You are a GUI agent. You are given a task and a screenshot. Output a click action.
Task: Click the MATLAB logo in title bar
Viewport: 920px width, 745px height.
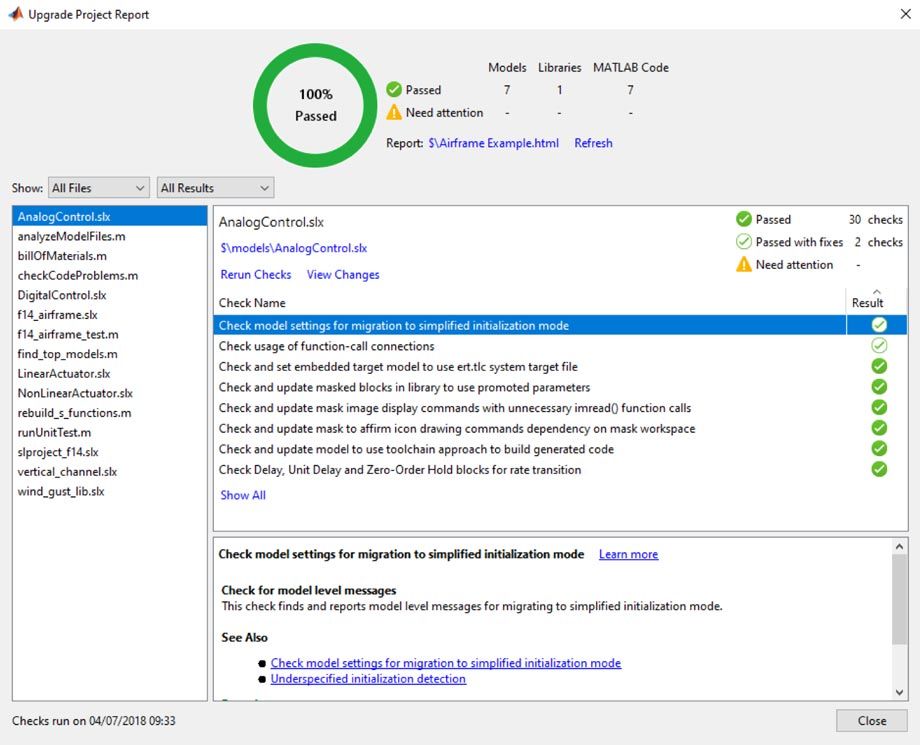tap(15, 15)
